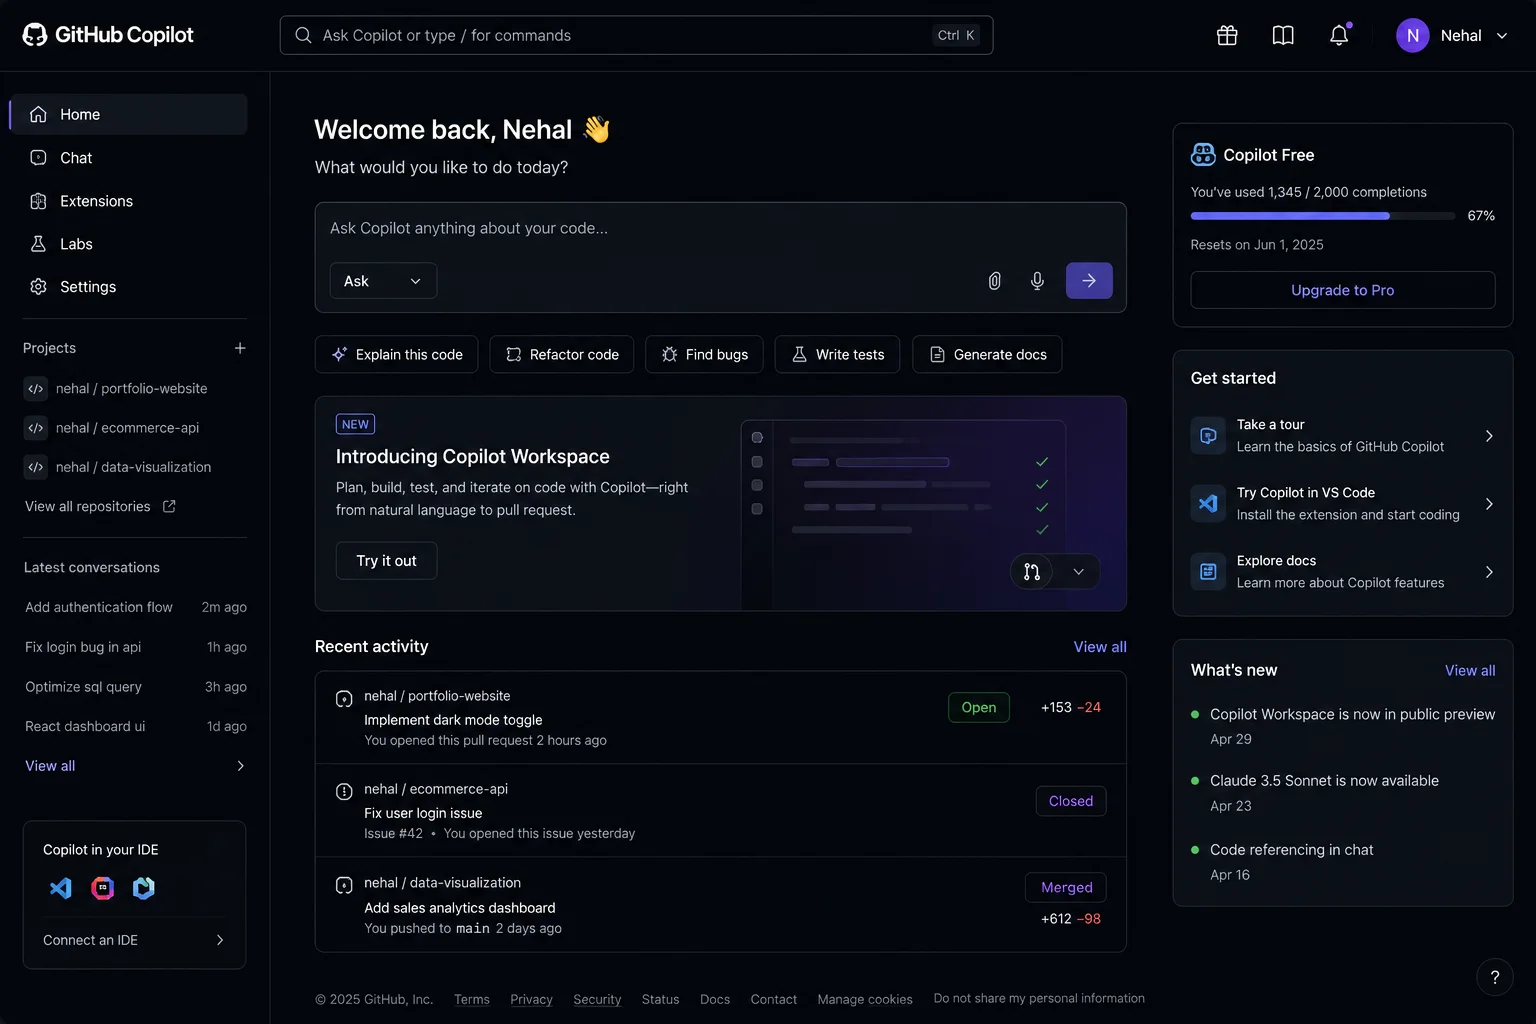Screen dimensions: 1536x1024
Task: Click the Try it out button
Action: pos(386,561)
